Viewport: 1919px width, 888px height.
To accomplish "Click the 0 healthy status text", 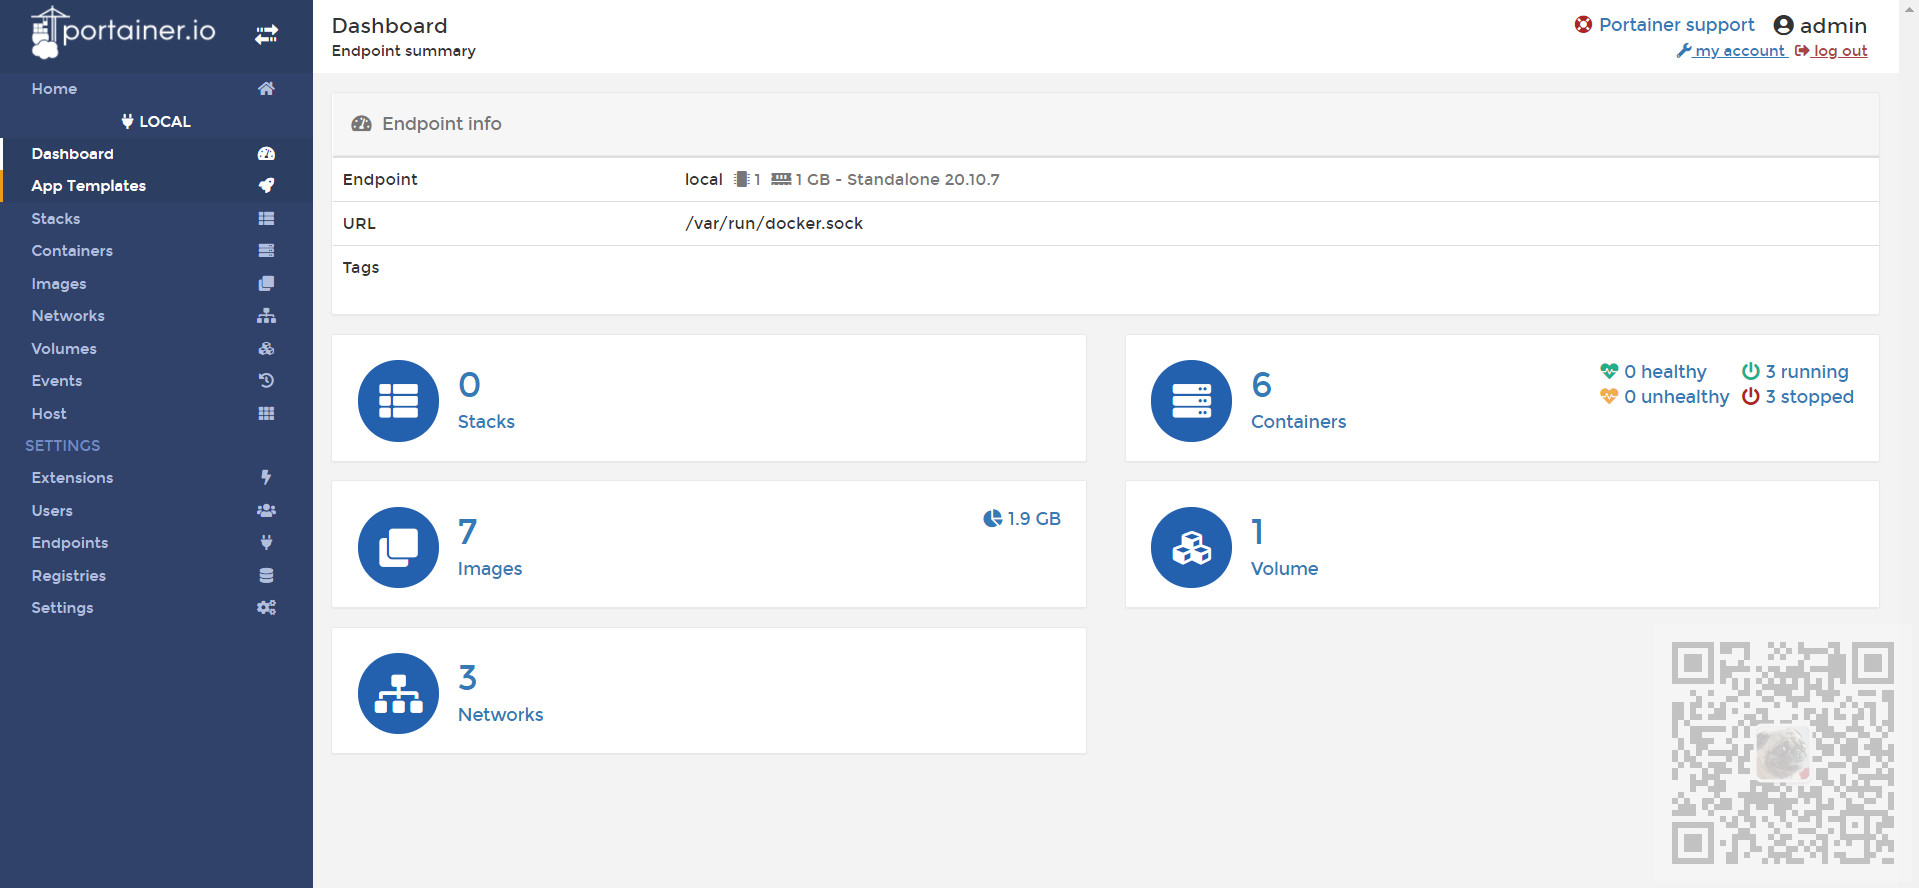I will [x=1665, y=371].
